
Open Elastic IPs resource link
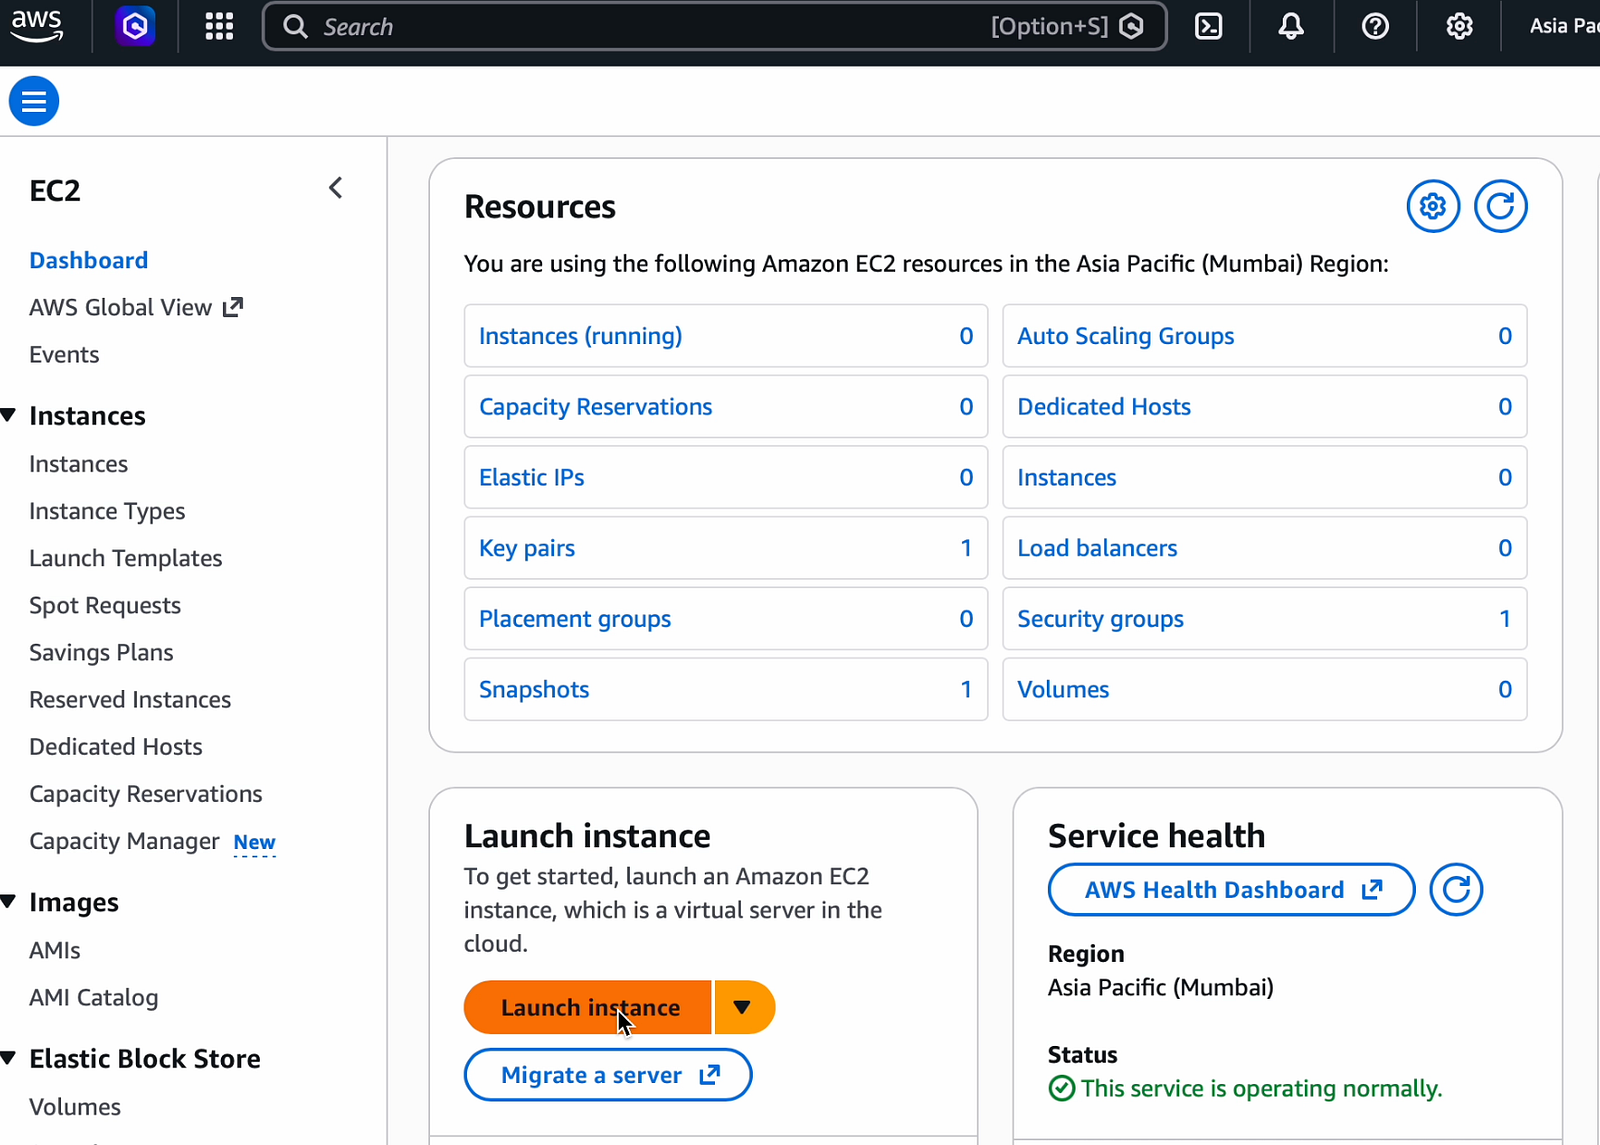pos(531,477)
